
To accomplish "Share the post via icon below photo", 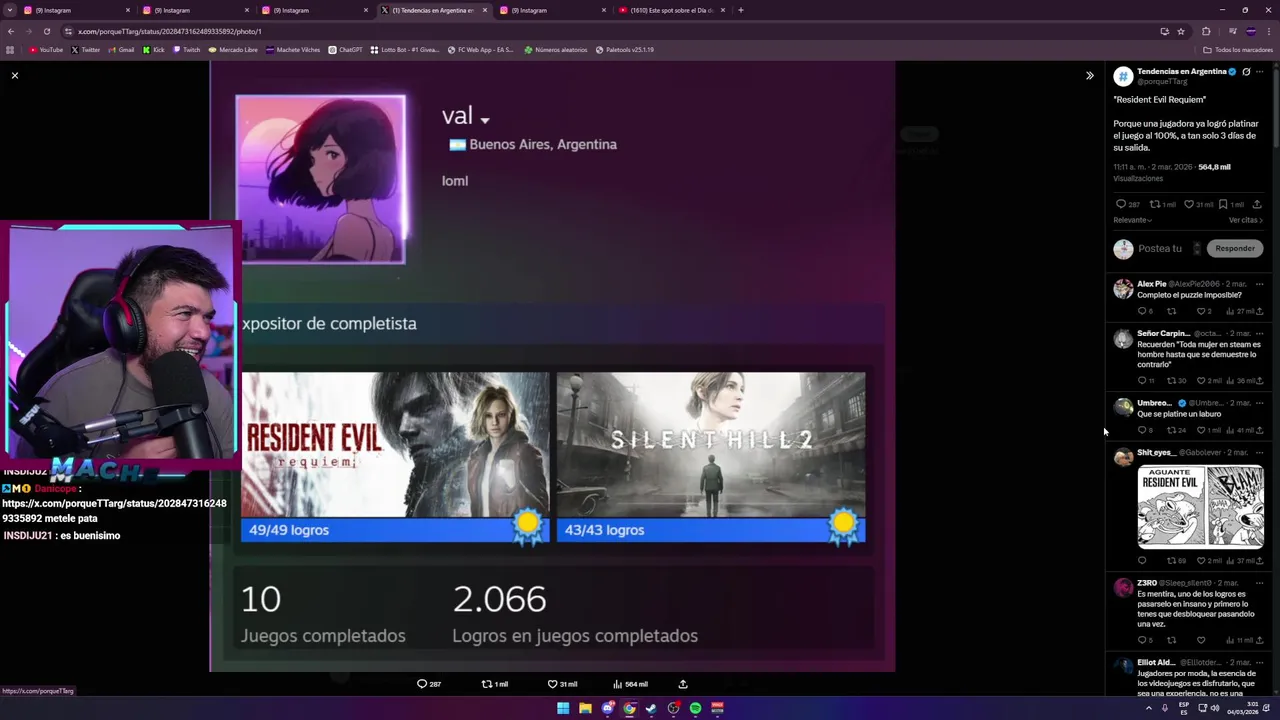I will (x=683, y=684).
